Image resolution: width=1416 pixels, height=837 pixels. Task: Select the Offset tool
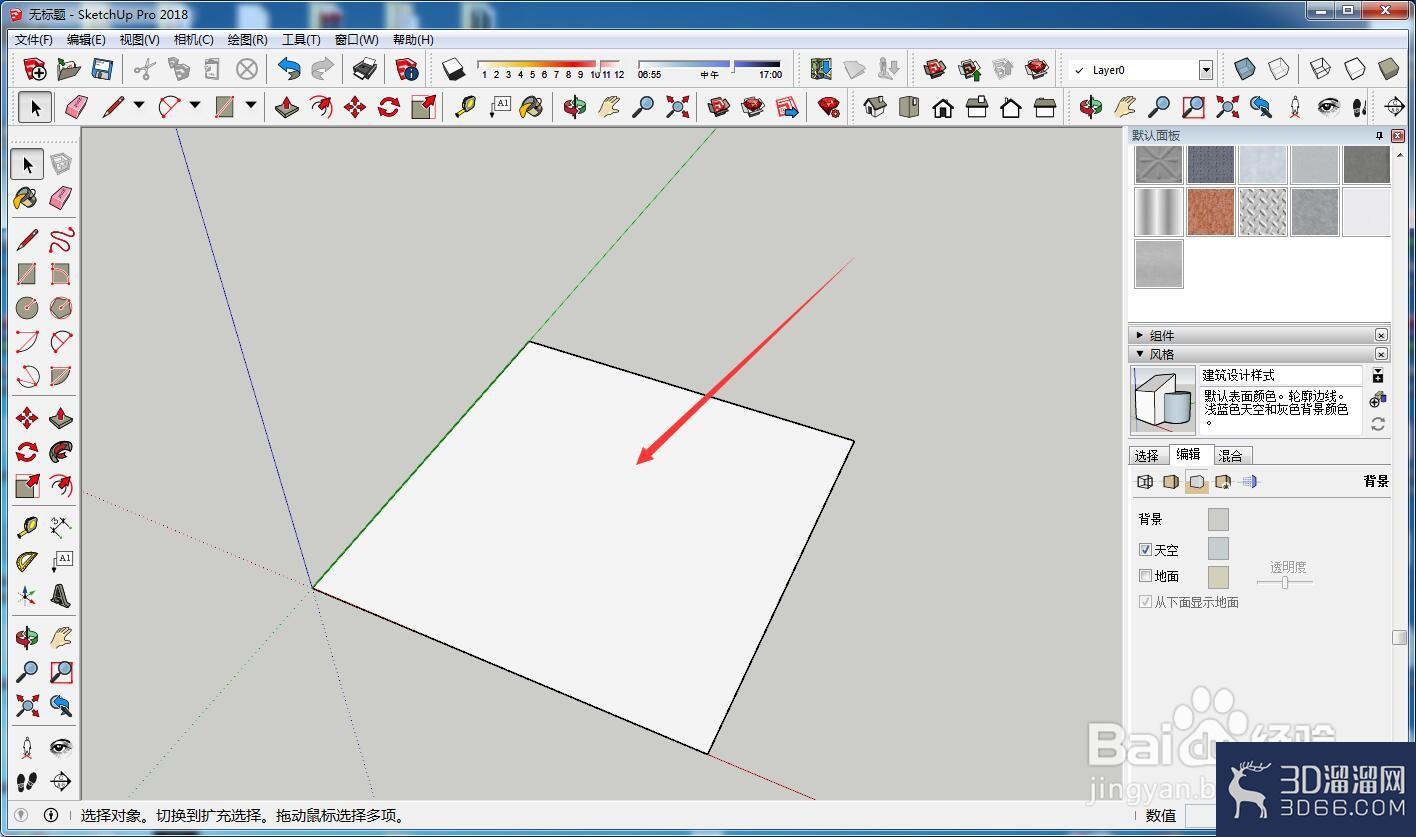(x=61, y=486)
